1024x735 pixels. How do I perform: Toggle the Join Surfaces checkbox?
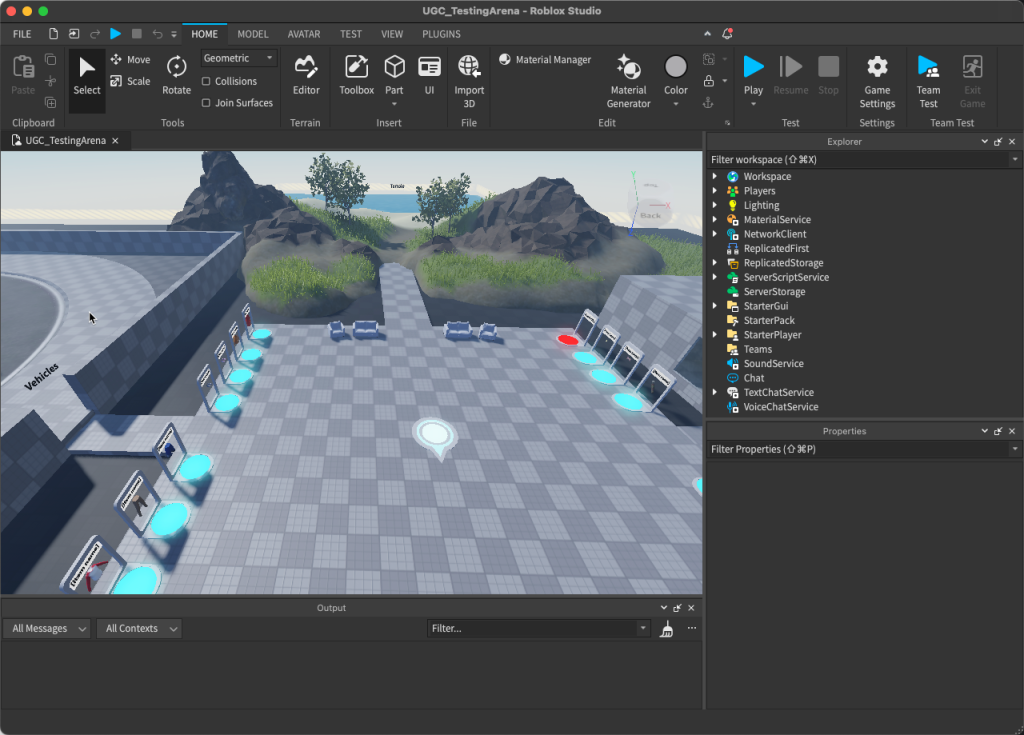pos(206,103)
